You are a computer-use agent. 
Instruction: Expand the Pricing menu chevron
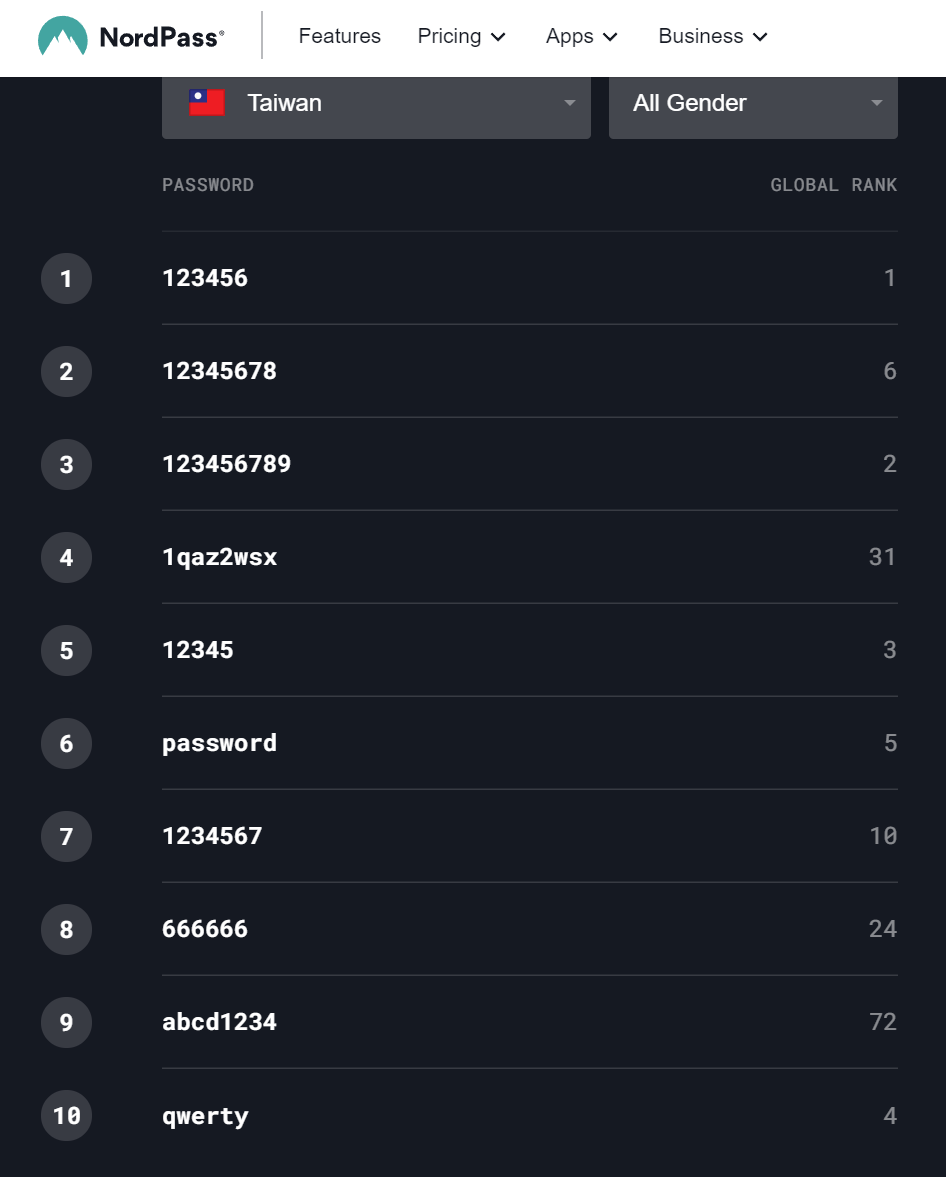click(499, 37)
